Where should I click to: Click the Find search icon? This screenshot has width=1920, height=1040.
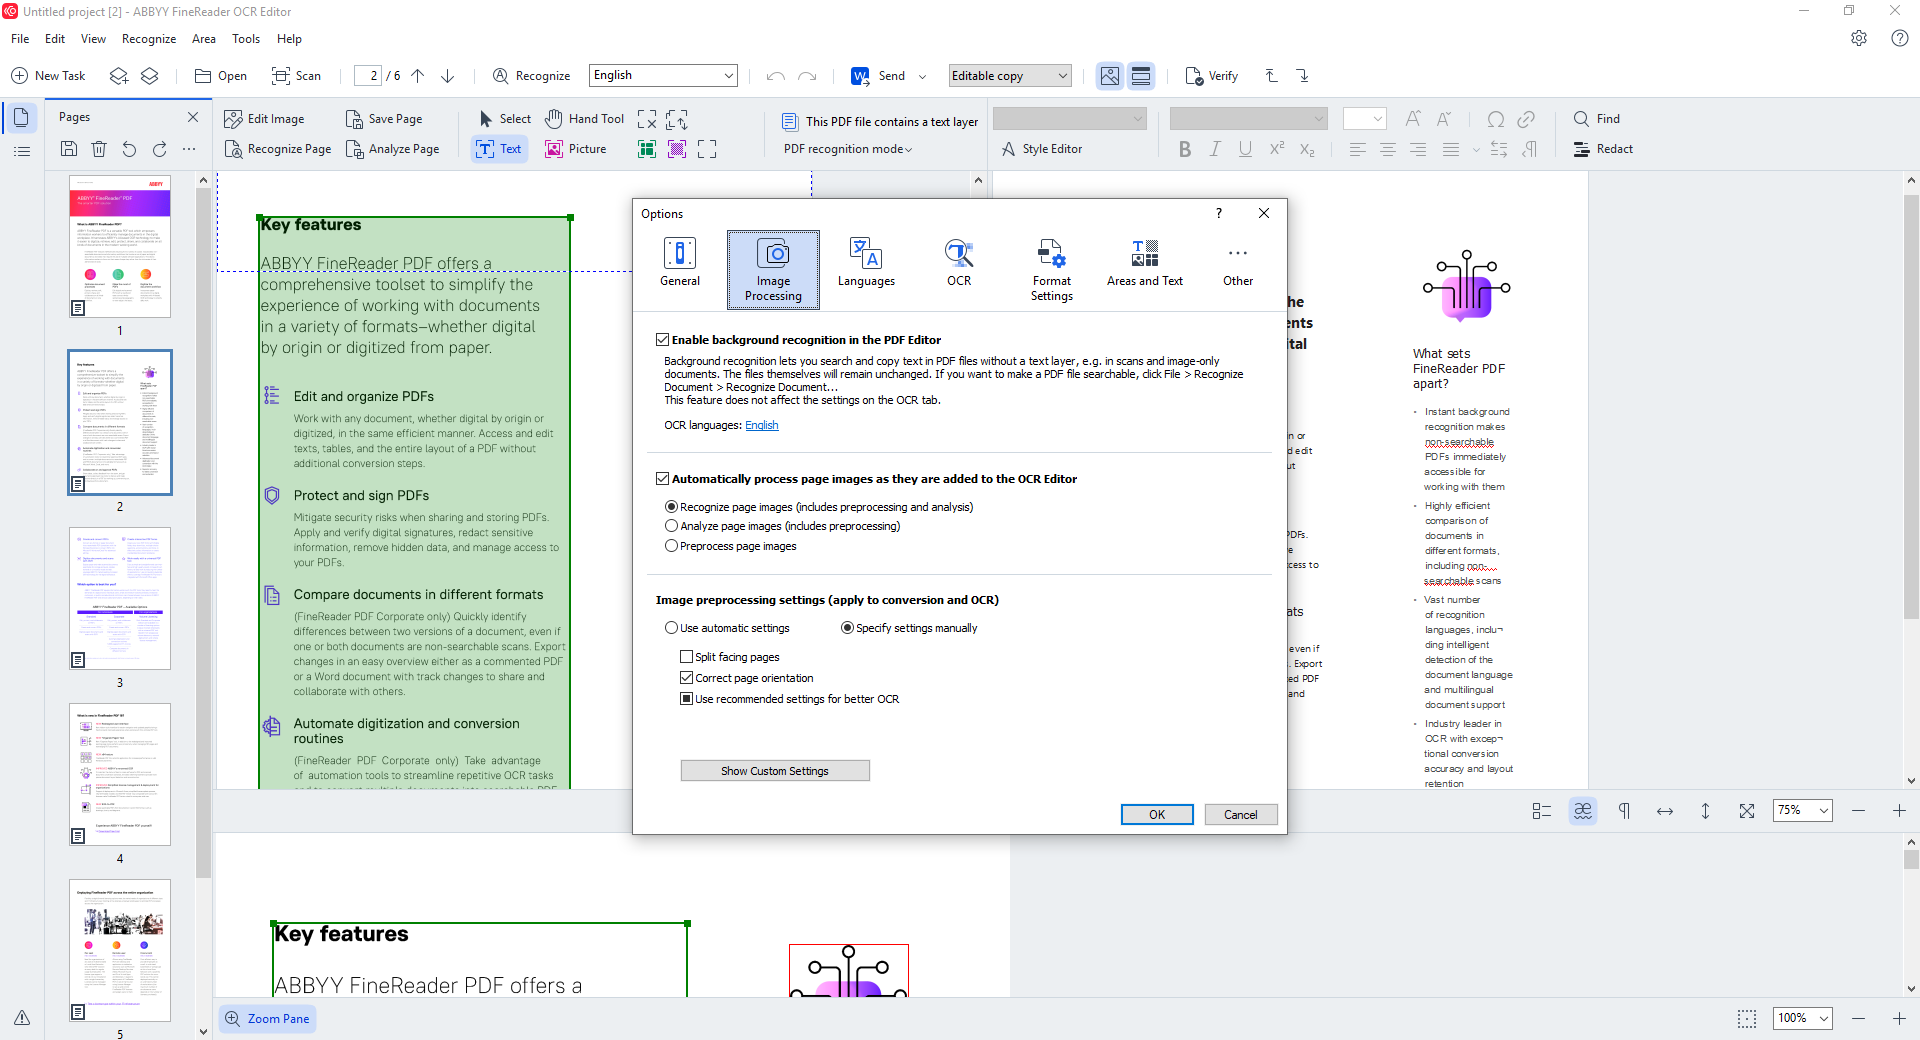point(1581,119)
